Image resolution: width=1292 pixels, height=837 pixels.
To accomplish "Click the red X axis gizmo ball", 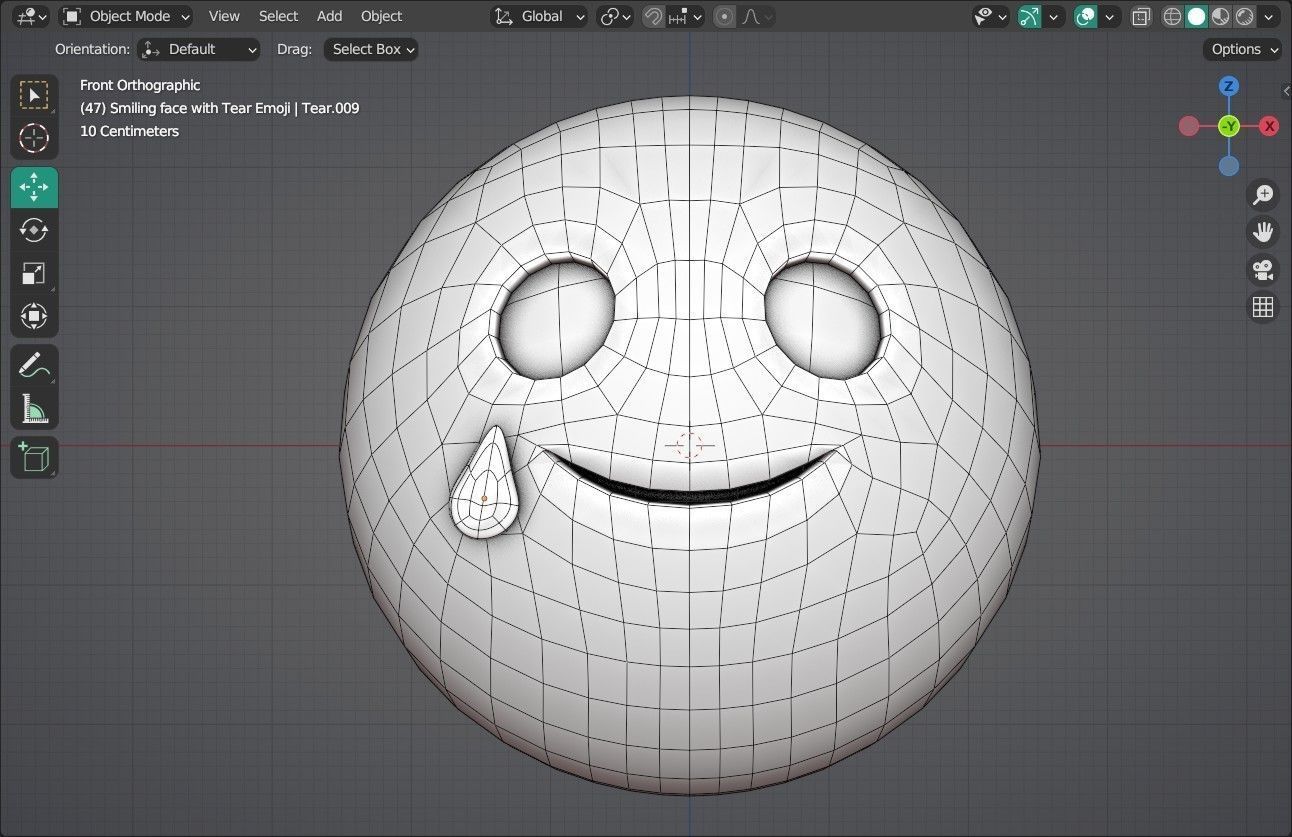I will pyautogui.click(x=1269, y=126).
